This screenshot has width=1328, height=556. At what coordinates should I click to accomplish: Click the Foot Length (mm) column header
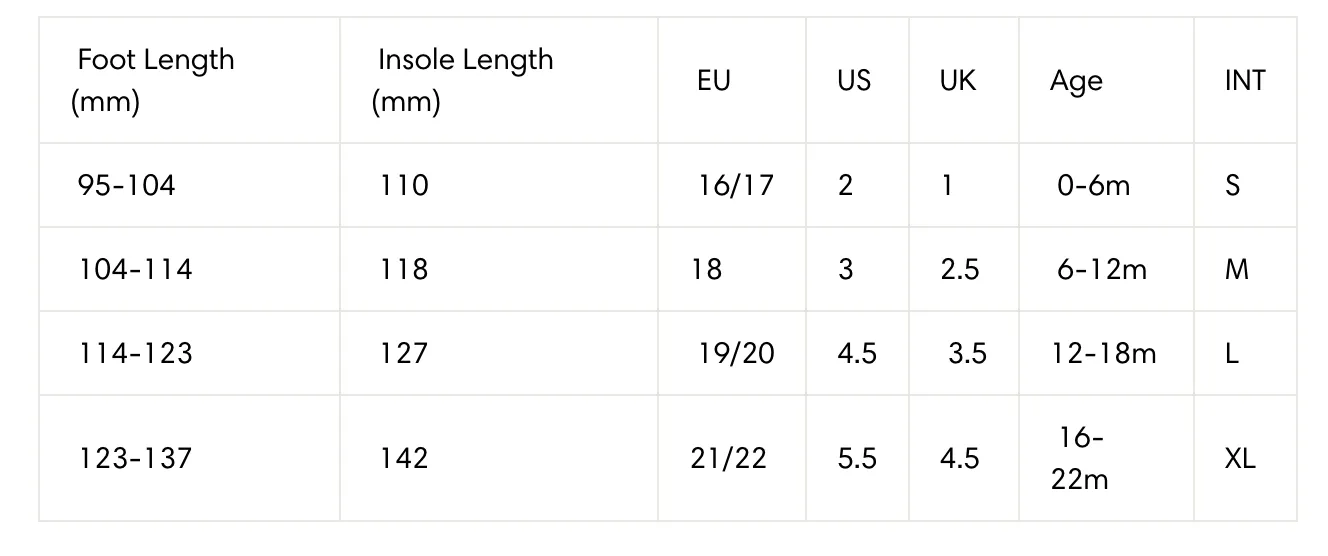[153, 80]
